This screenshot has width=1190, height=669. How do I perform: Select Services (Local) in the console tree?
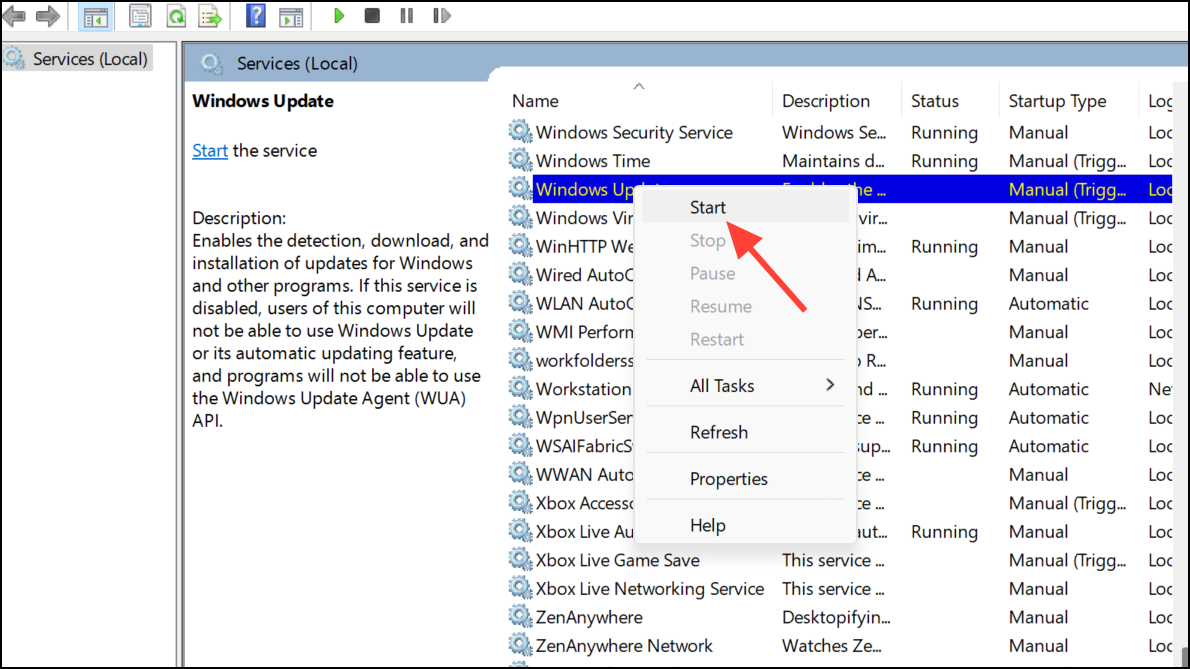[77, 58]
